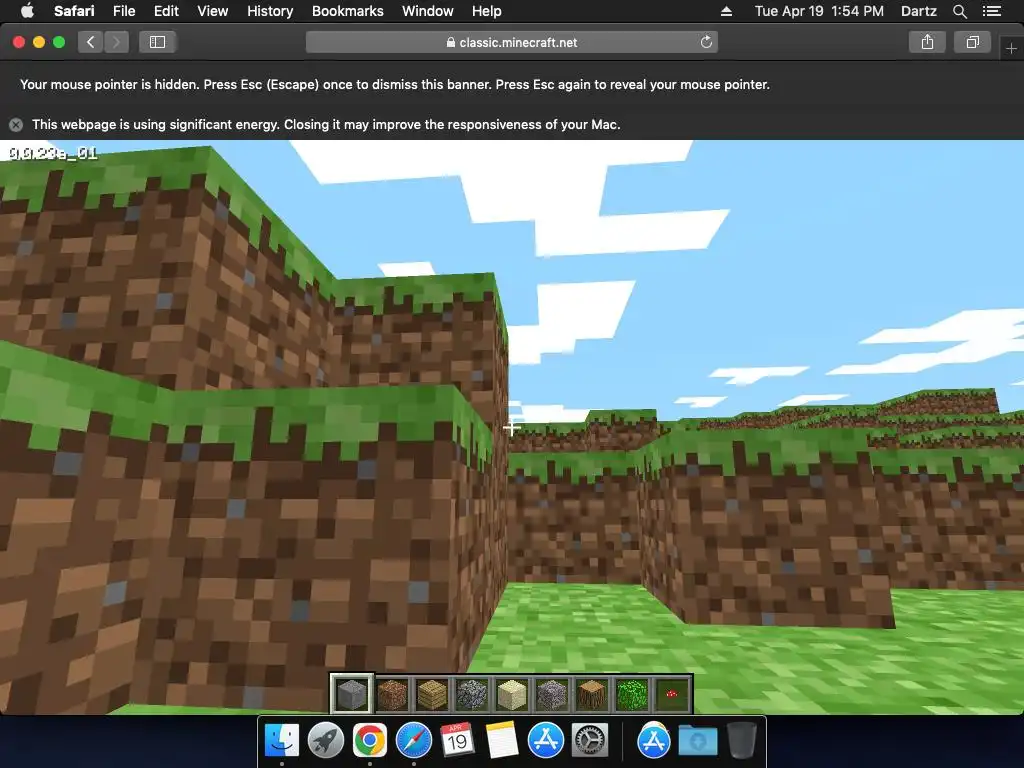The image size is (1024, 768).
Task: Select the sand block hotbar slot
Action: pos(512,694)
